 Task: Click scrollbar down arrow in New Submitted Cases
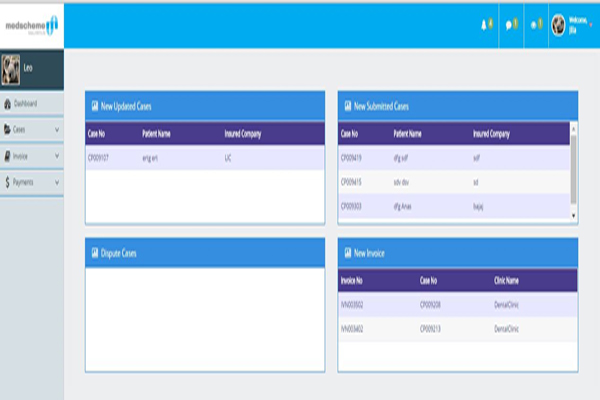click(x=573, y=215)
